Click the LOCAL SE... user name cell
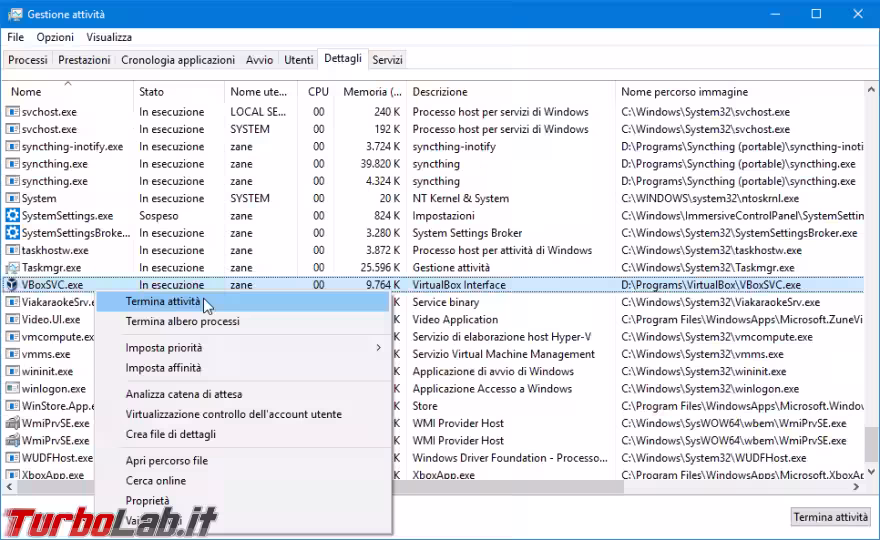 pyautogui.click(x=258, y=112)
